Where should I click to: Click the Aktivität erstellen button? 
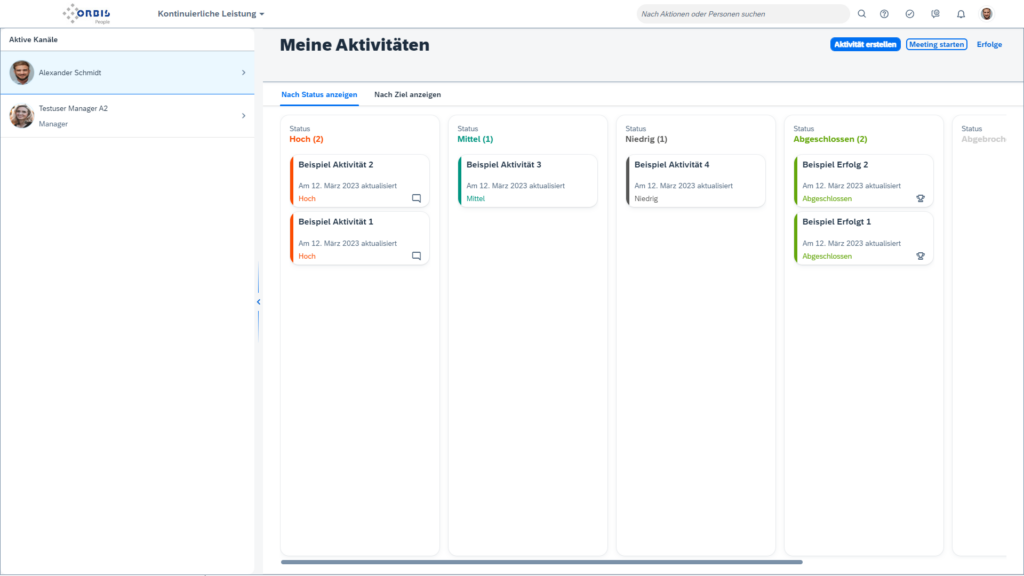point(864,44)
